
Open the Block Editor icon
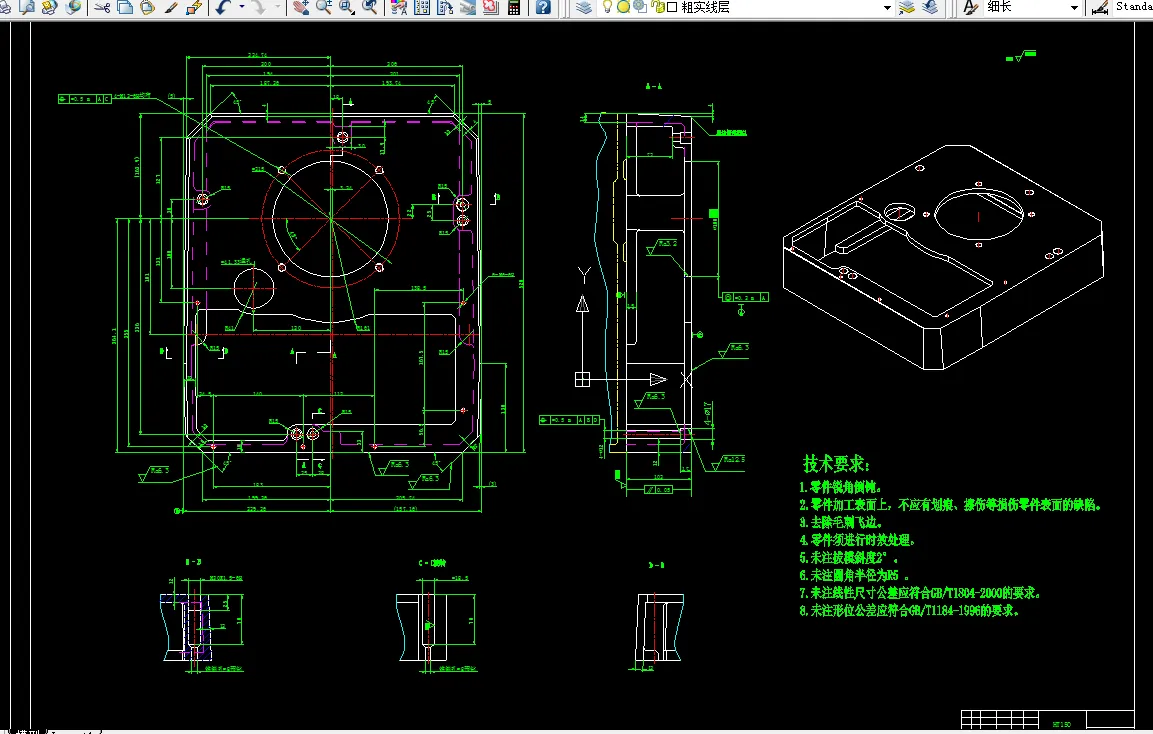(x=194, y=7)
